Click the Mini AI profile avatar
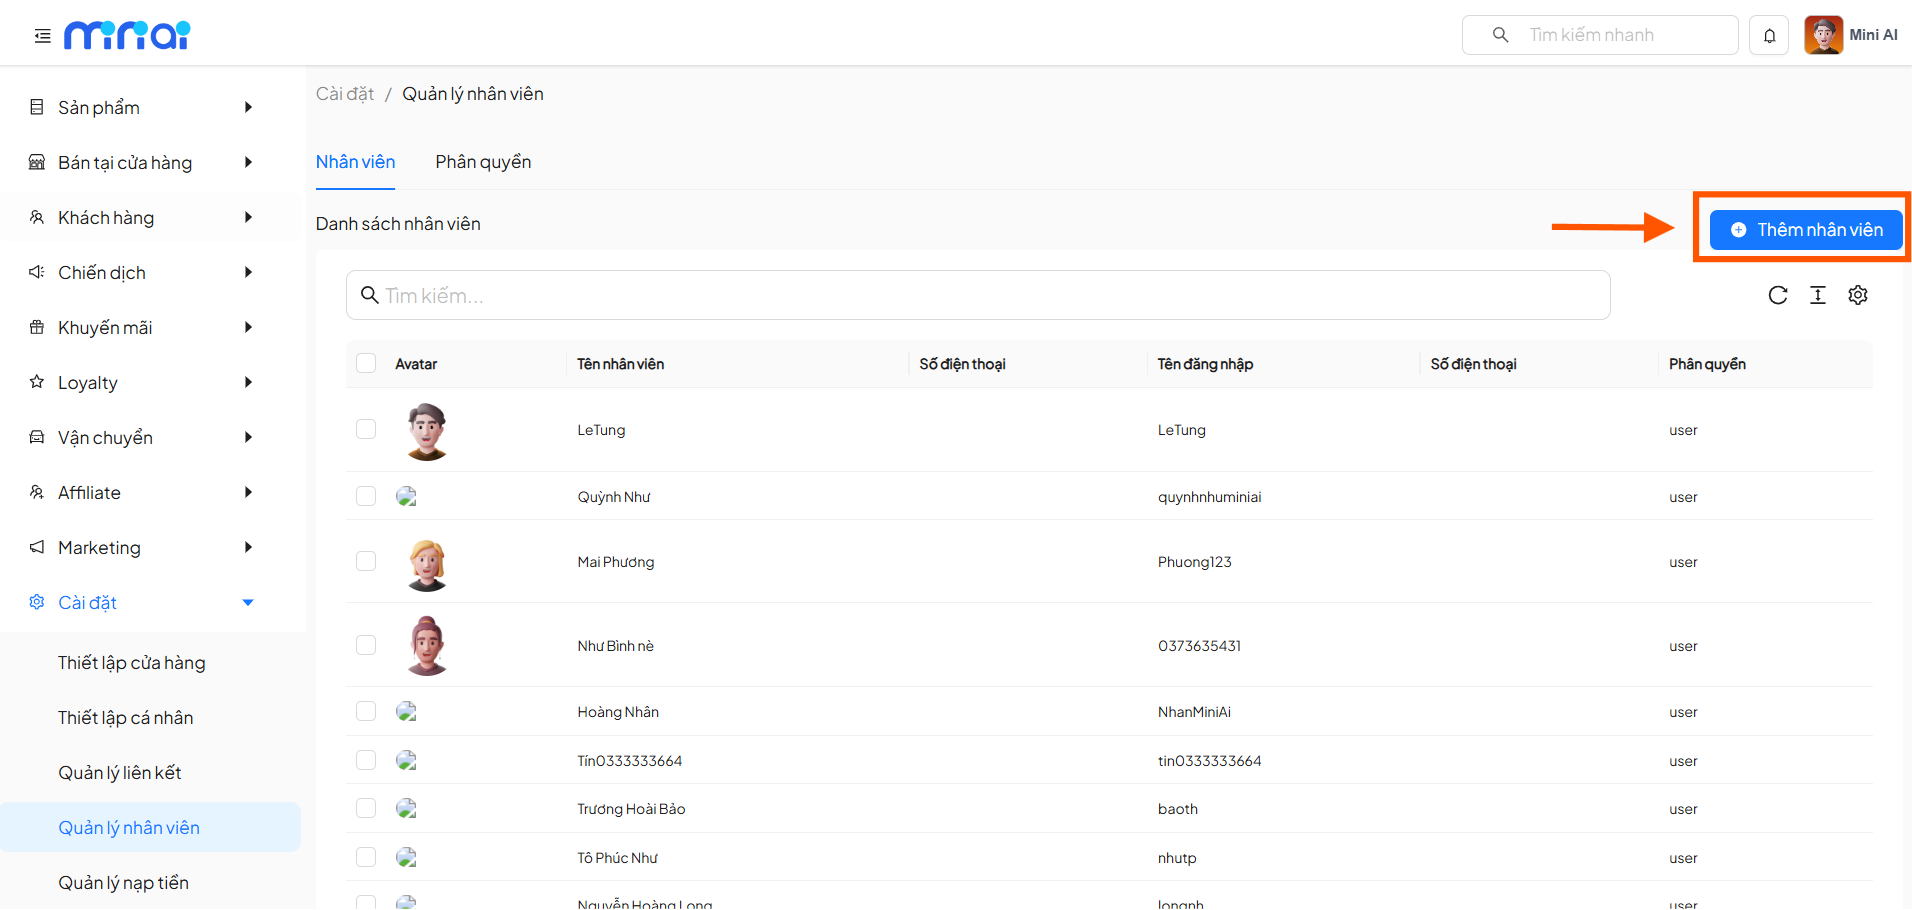The height and width of the screenshot is (910, 1912). [x=1823, y=35]
